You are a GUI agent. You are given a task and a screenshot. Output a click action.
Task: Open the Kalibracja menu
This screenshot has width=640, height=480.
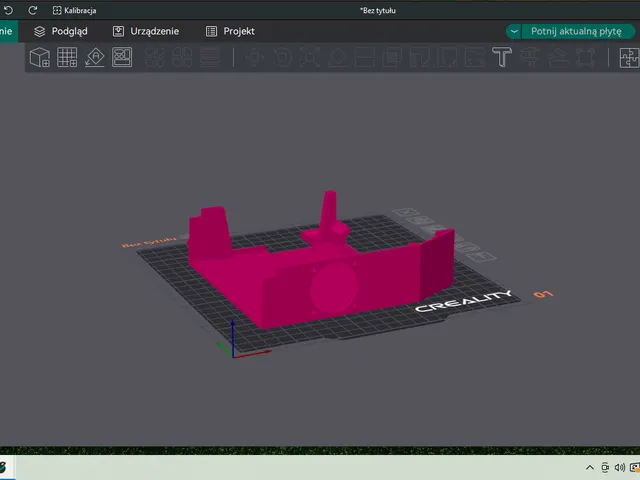point(74,11)
